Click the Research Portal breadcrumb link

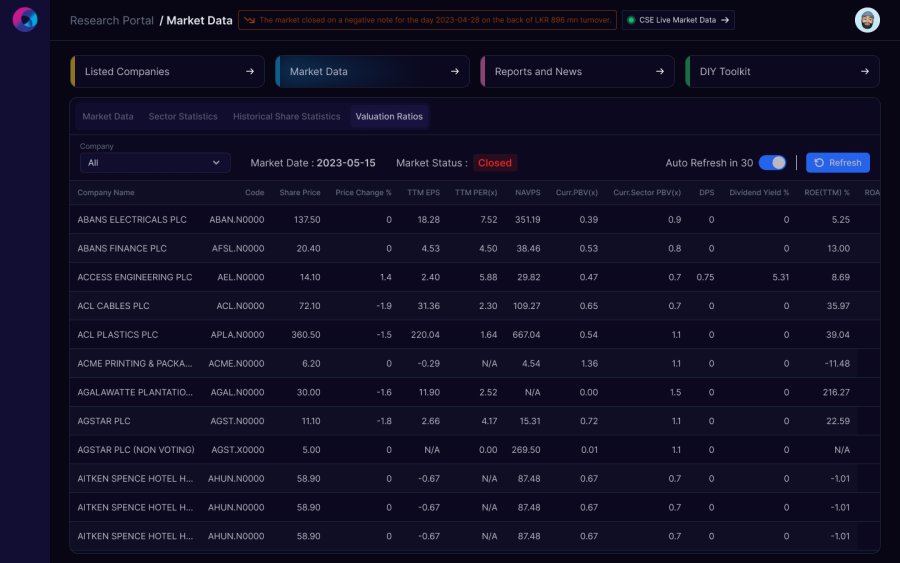point(112,21)
